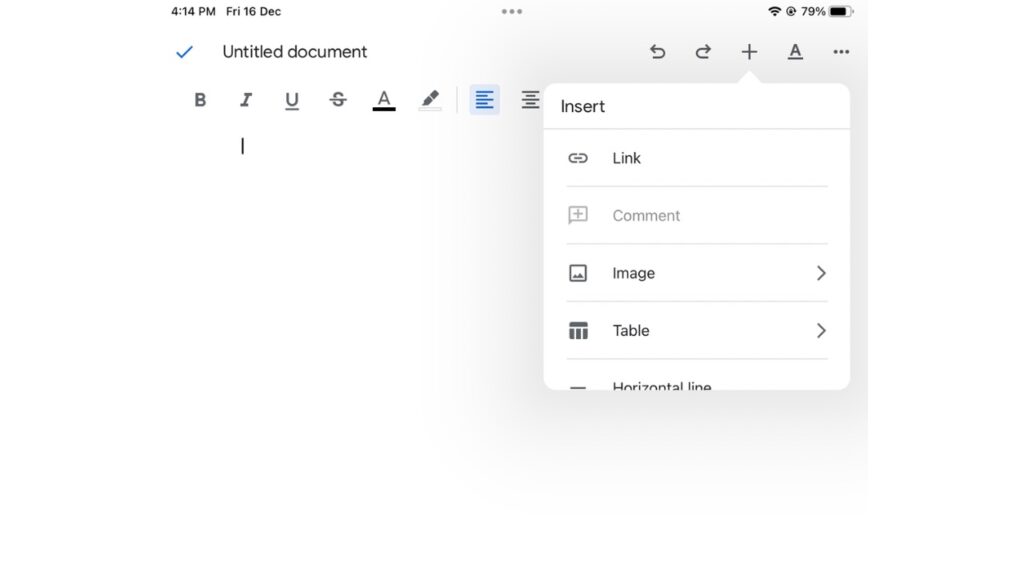Viewport: 1024px width, 576px height.
Task: Open the text format 'A' icon
Action: (795, 52)
